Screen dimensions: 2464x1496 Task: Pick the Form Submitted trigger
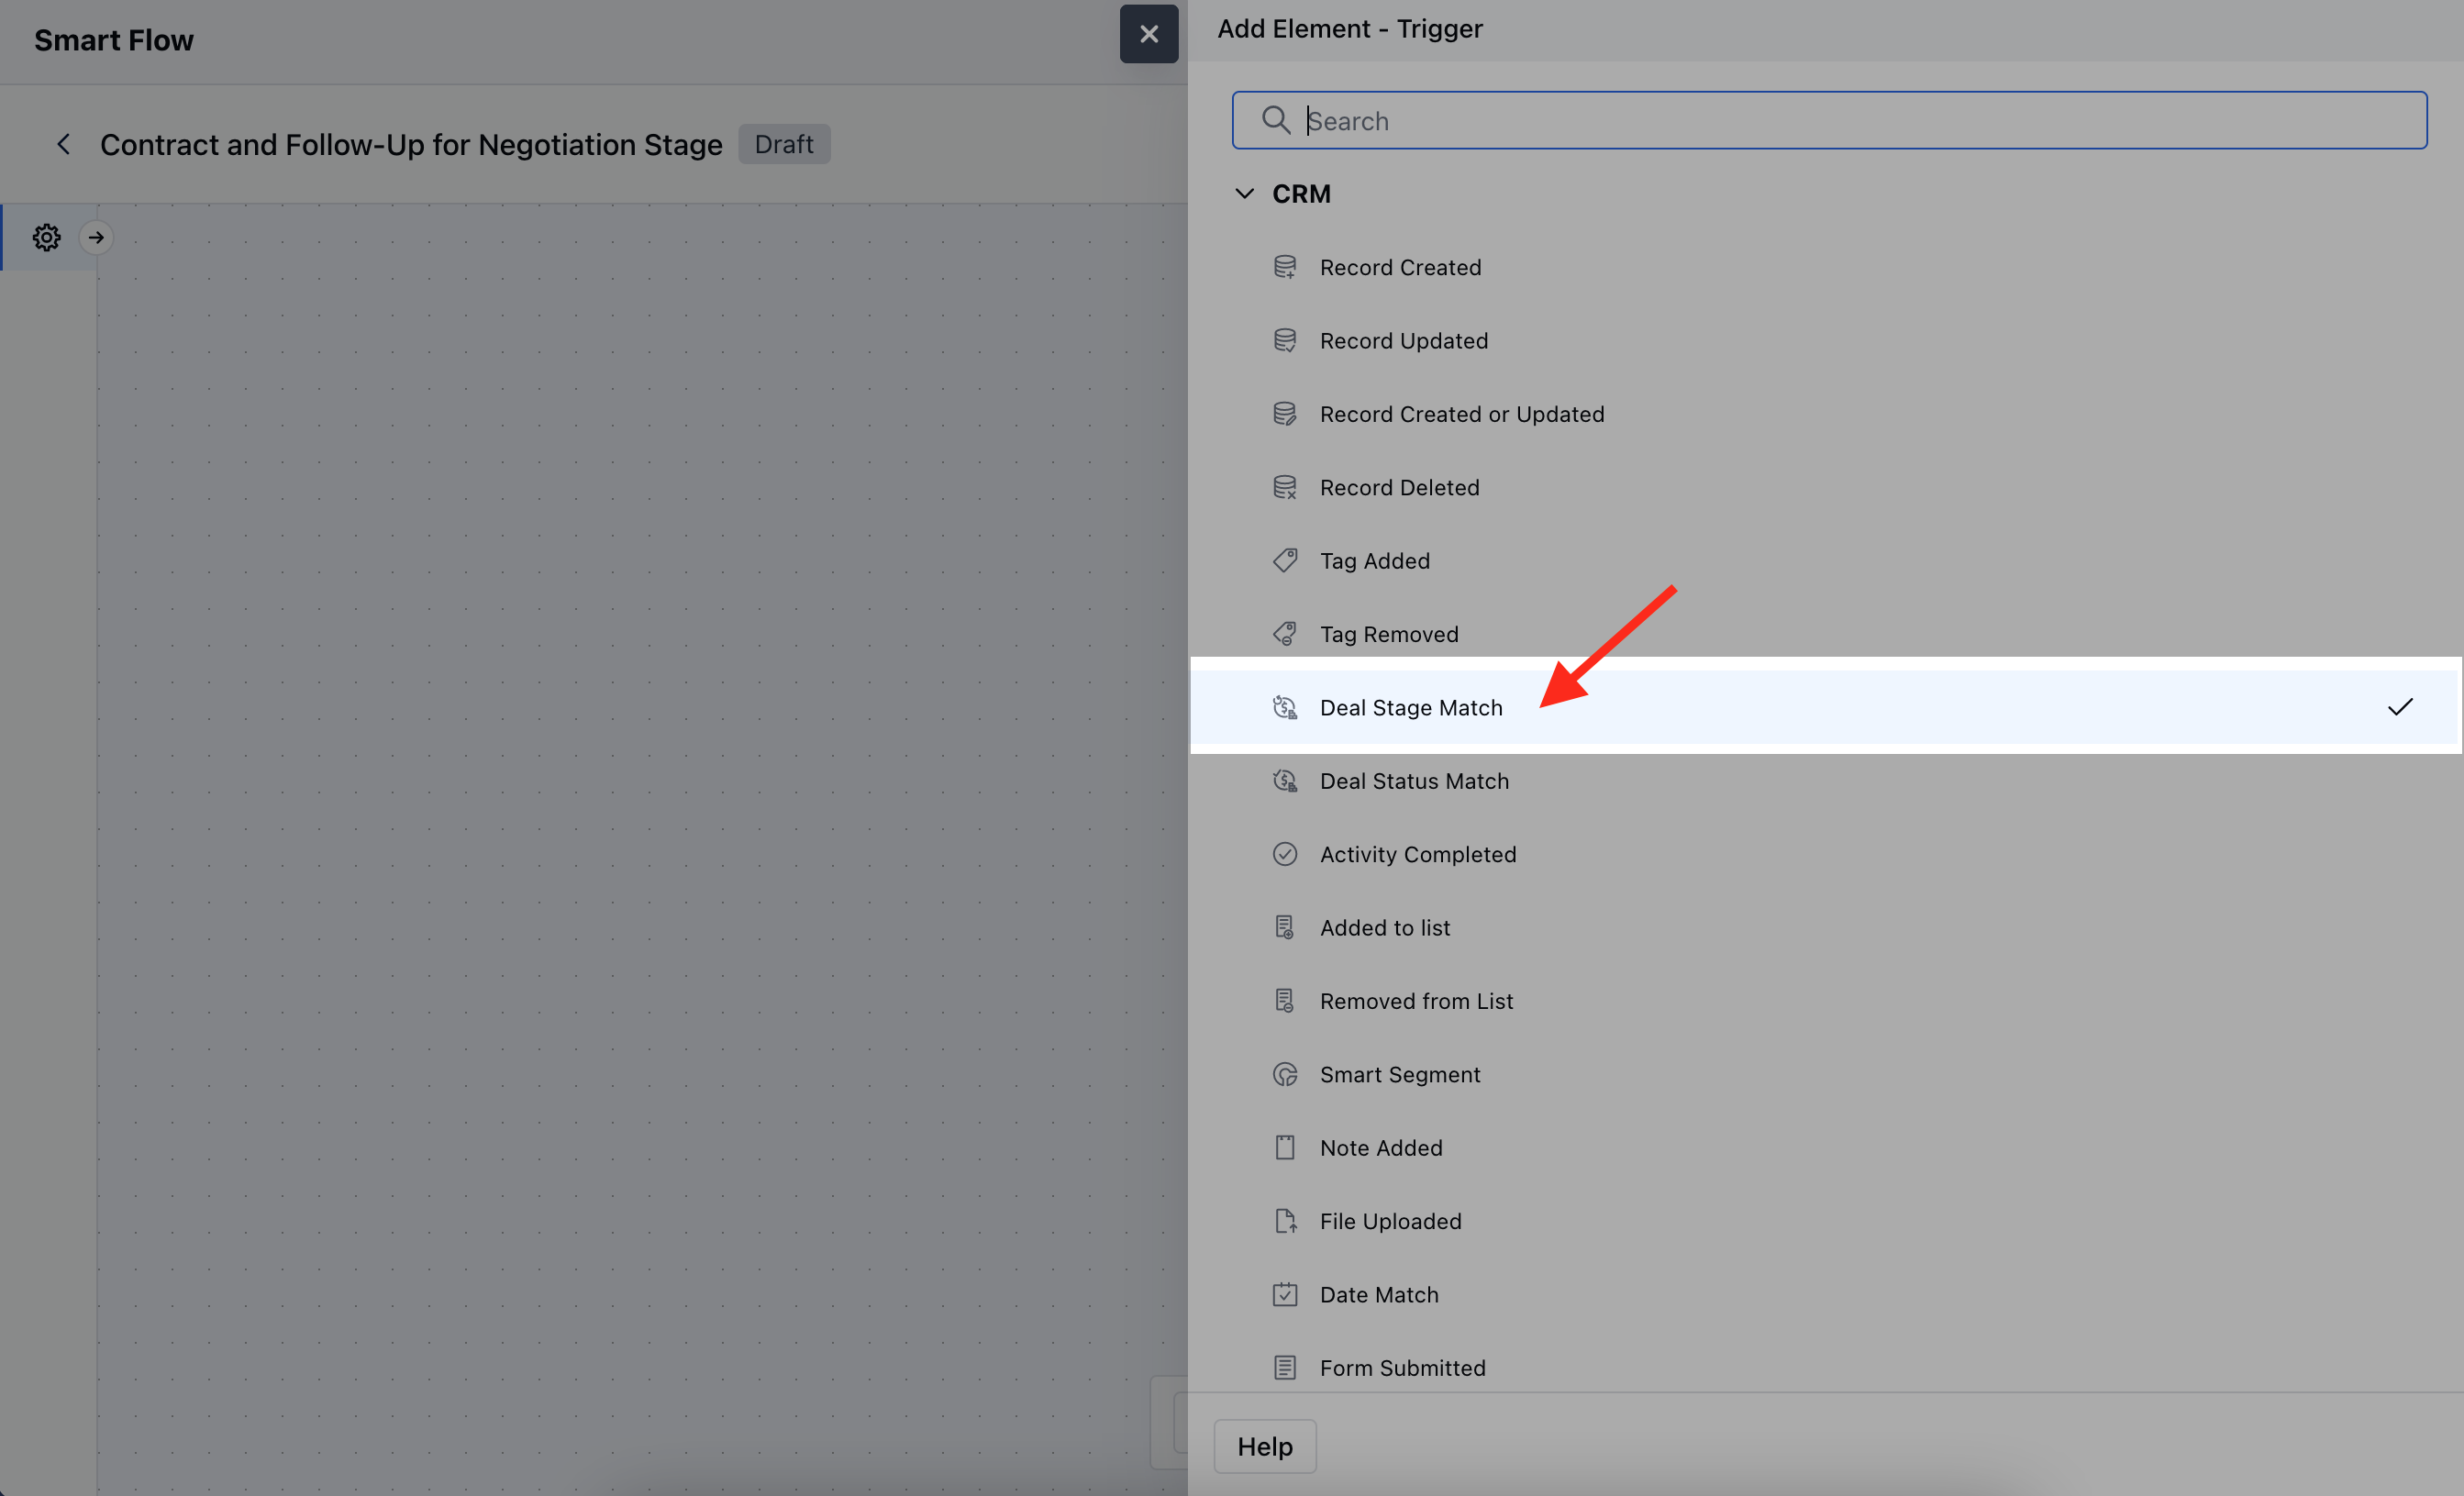(1402, 1367)
